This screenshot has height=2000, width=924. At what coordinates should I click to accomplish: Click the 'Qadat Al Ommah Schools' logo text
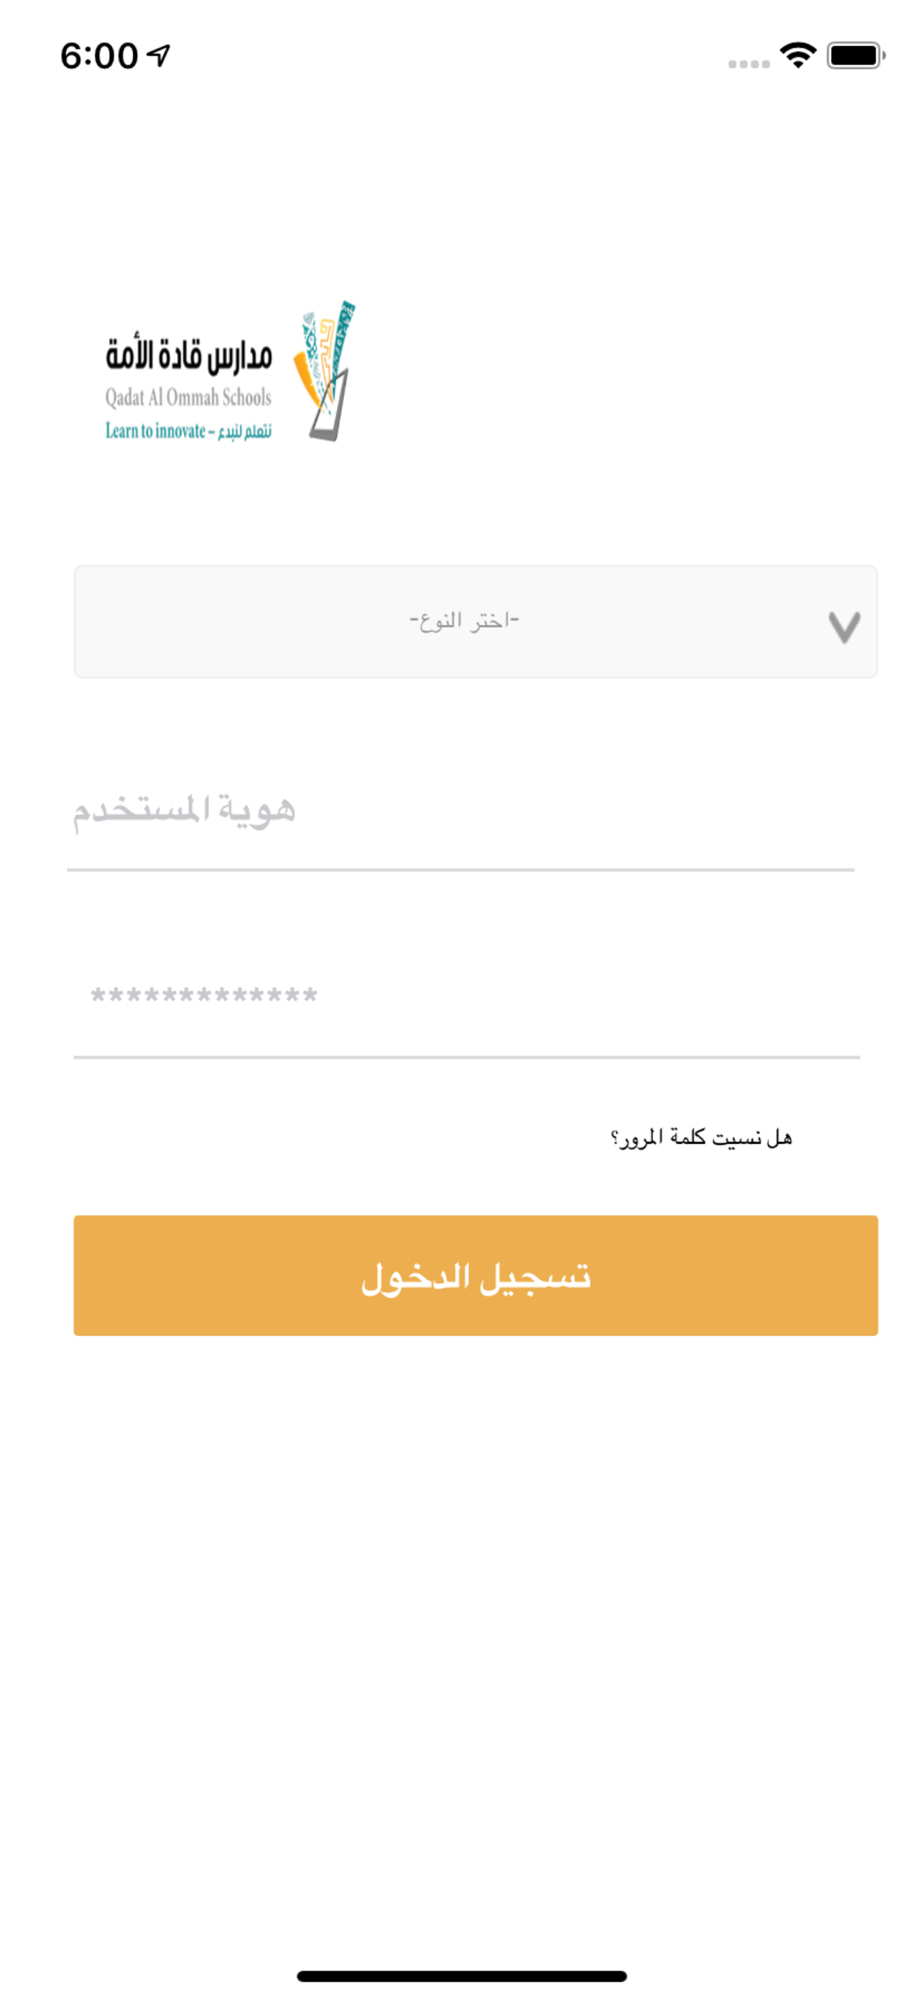pos(188,398)
